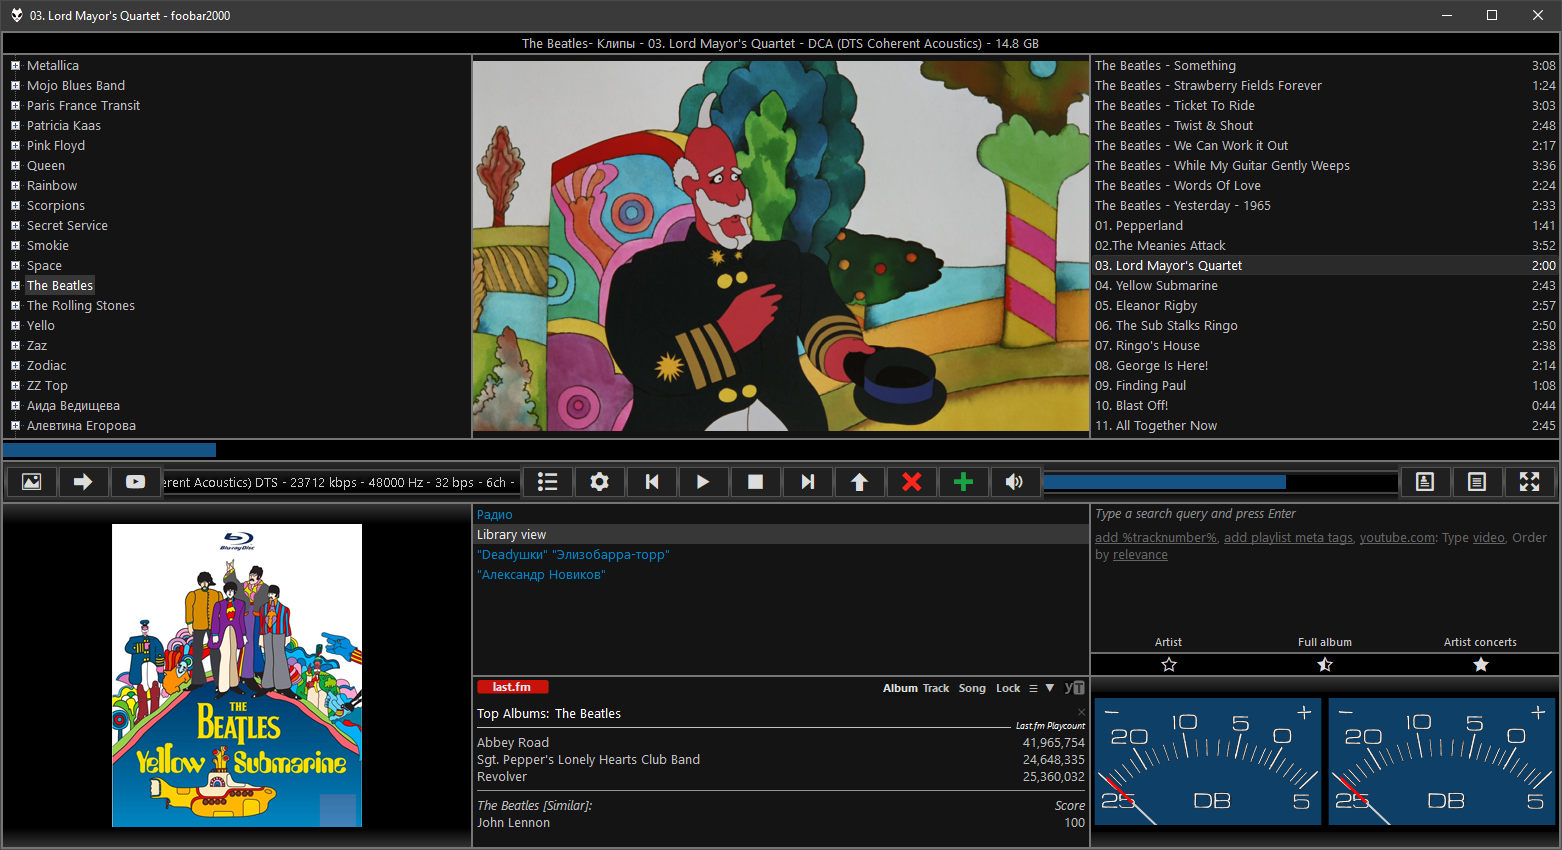The width and height of the screenshot is (1562, 850).
Task: Open settings with the gear icon
Action: click(x=599, y=482)
